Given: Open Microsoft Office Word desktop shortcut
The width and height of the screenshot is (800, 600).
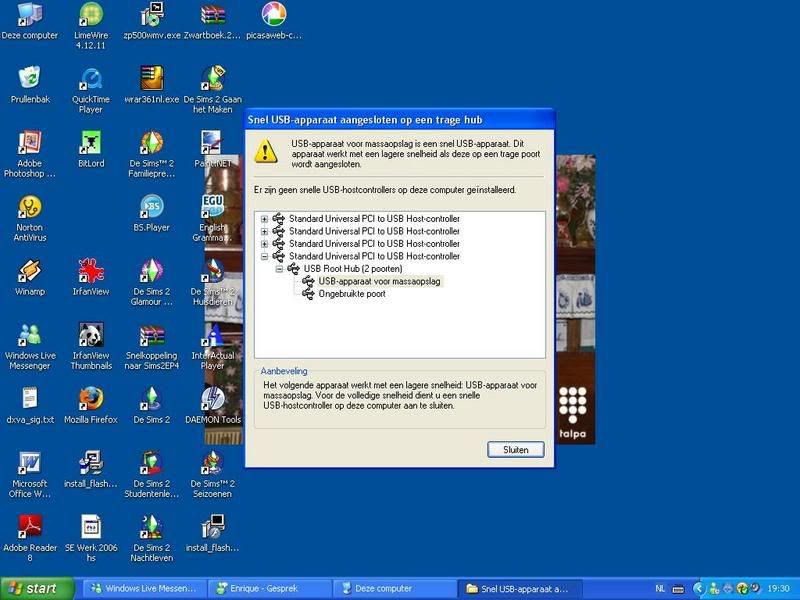Looking at the screenshot, I should [x=30, y=474].
